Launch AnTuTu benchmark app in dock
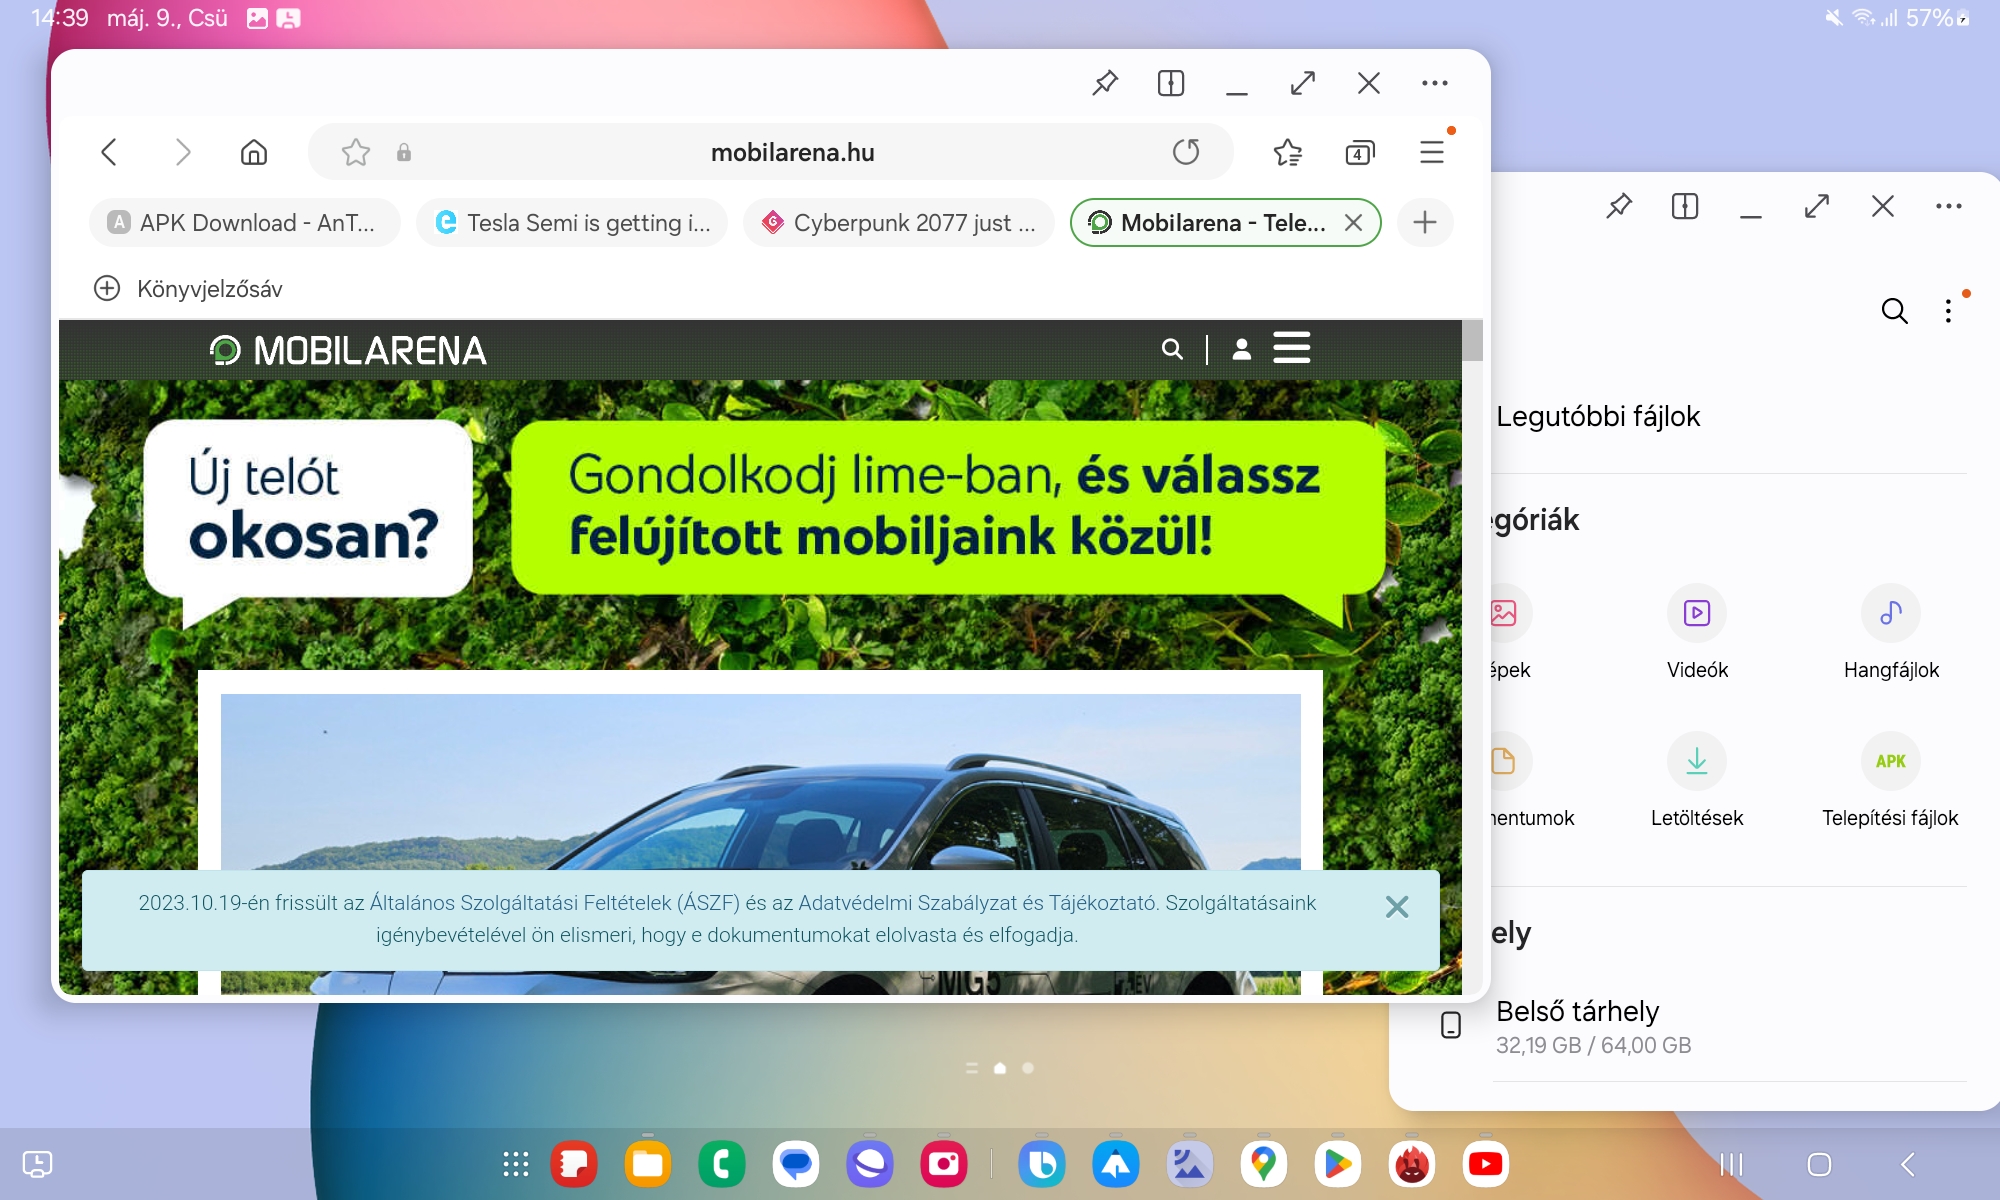The image size is (2000, 1200). click(1412, 1164)
